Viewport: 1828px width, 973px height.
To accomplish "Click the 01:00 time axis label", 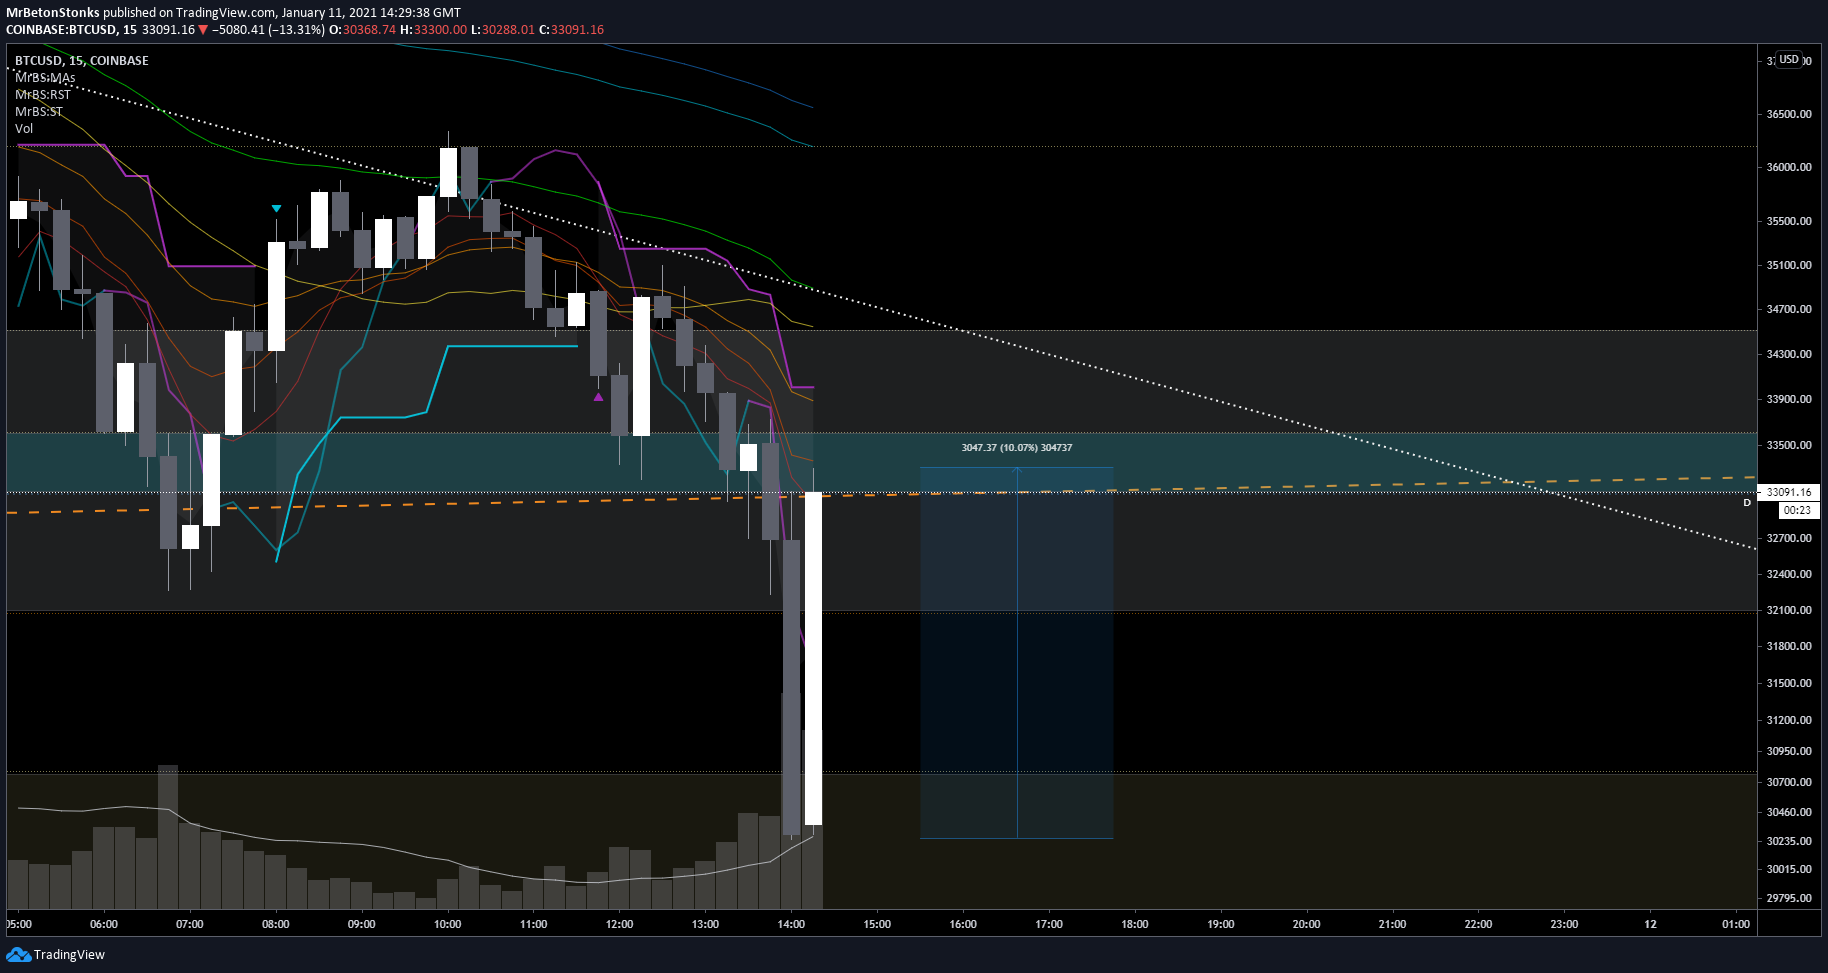I will pyautogui.click(x=1736, y=924).
